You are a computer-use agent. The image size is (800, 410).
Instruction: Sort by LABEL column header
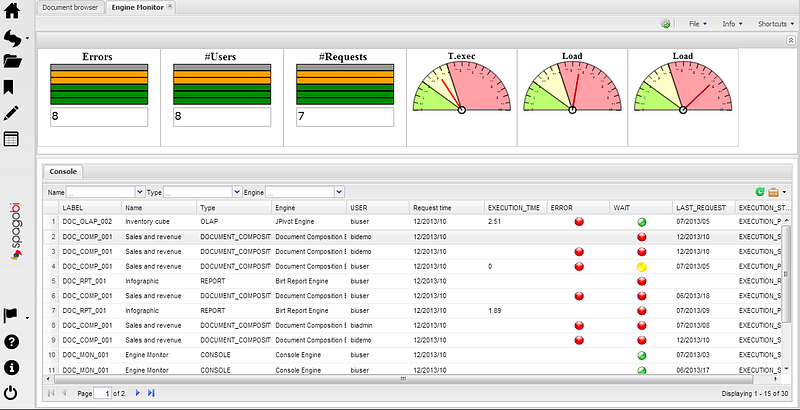pyautogui.click(x=90, y=208)
